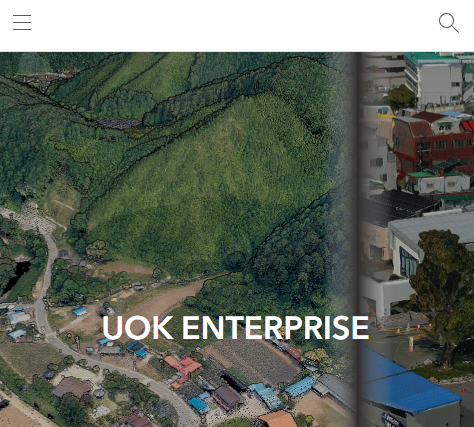Screen dimensions: 474x427
Task: Click the white high-rise with green roof
Action: click(438, 78)
